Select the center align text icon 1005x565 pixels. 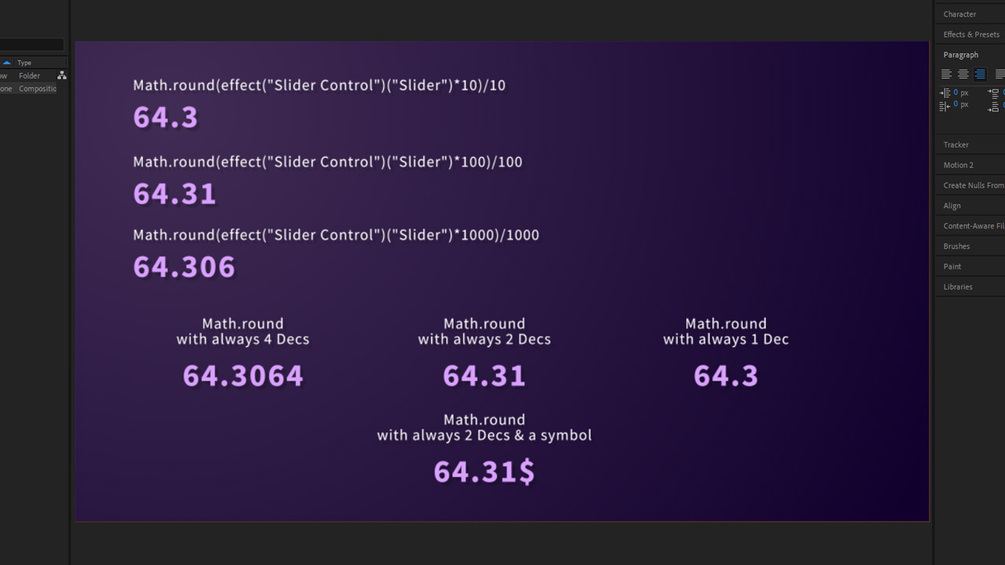(963, 74)
